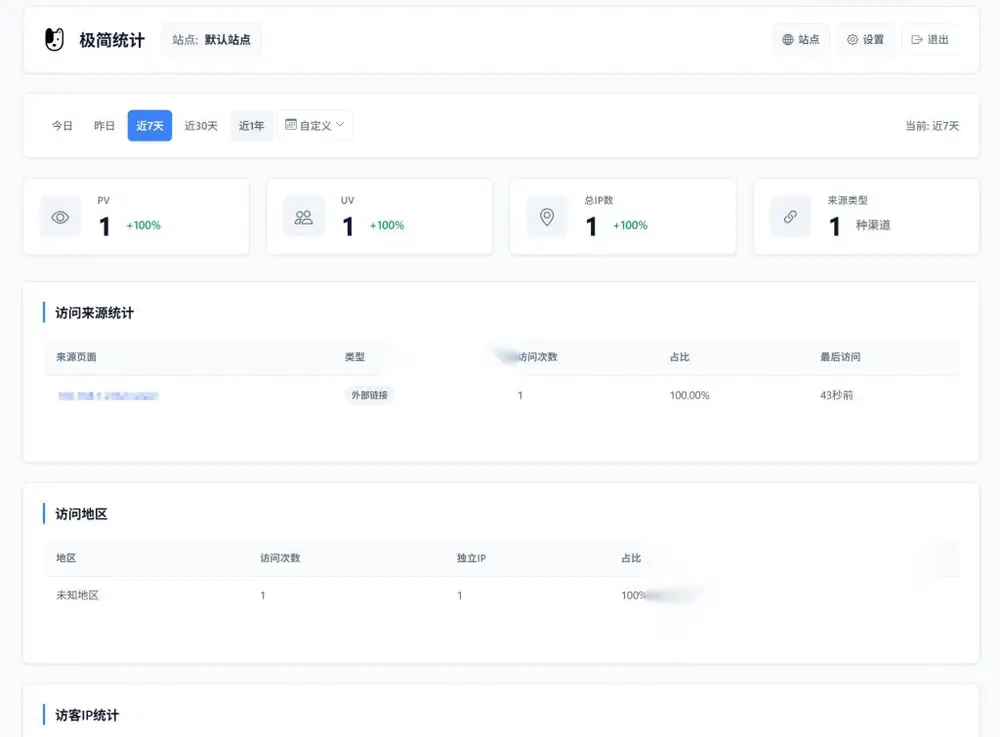
Task: Click the 访问地区 section heading
Action: tap(81, 514)
